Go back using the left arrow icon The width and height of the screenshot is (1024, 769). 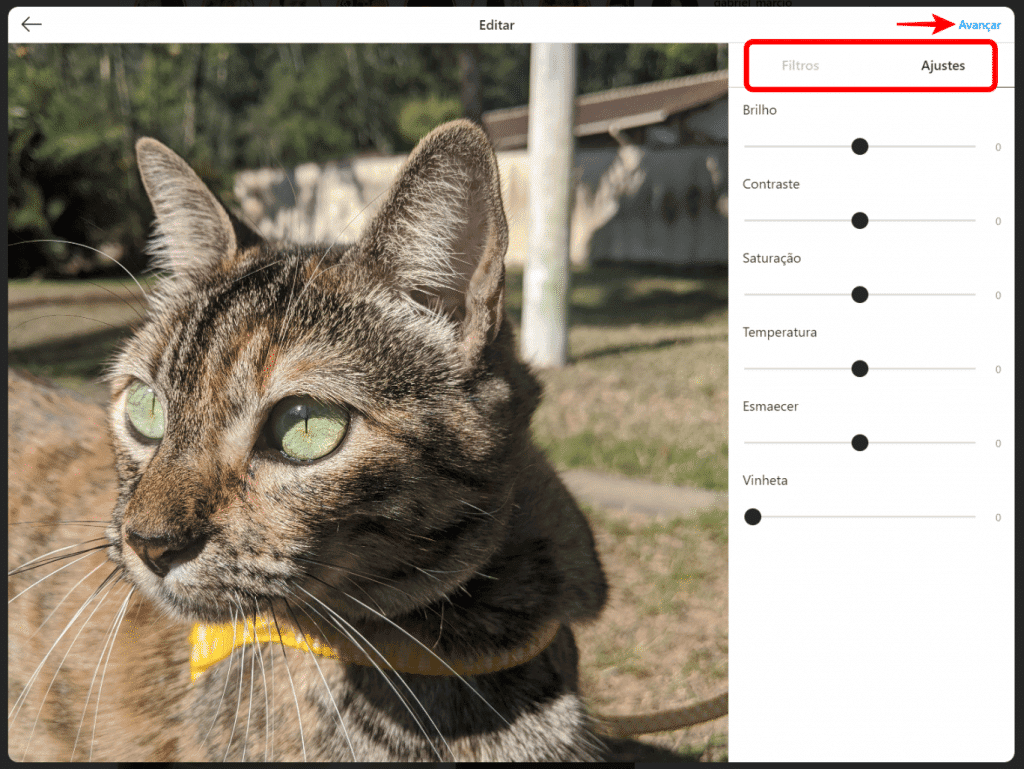click(x=31, y=25)
